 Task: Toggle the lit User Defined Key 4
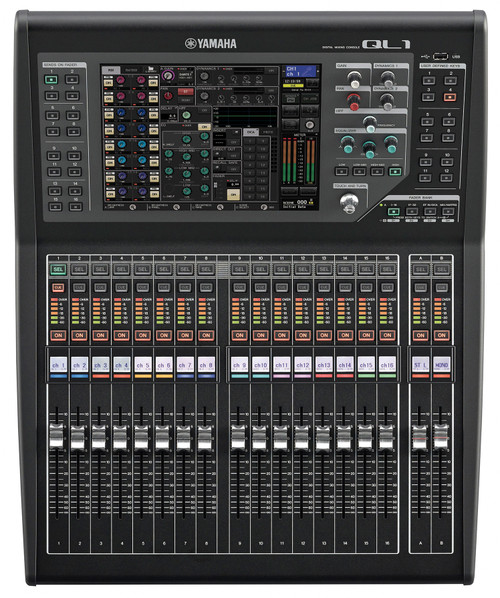point(450,96)
